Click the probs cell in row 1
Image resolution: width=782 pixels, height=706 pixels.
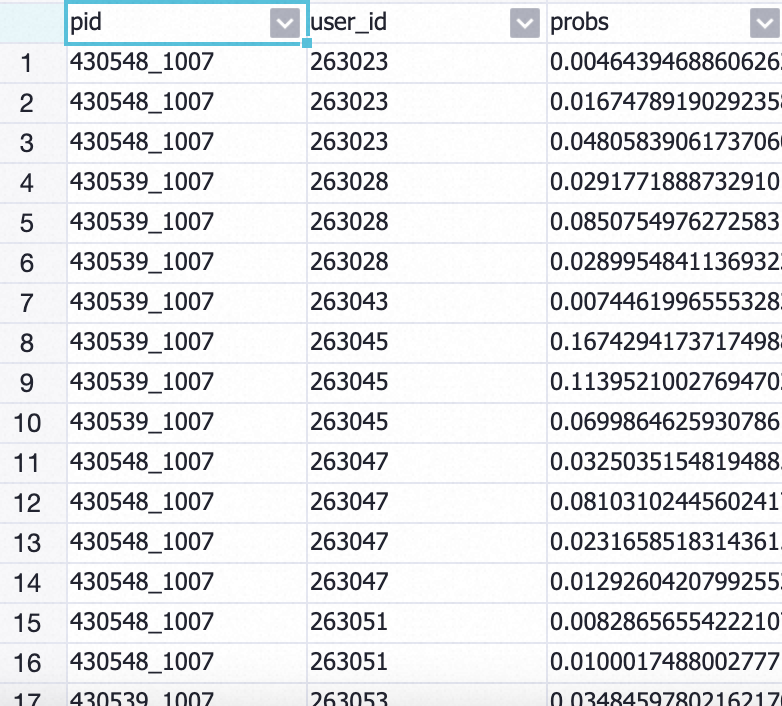[665, 63]
